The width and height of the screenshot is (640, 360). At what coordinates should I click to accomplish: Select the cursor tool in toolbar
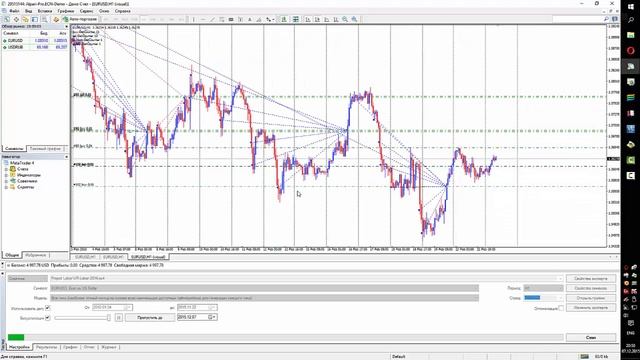tap(7, 19)
